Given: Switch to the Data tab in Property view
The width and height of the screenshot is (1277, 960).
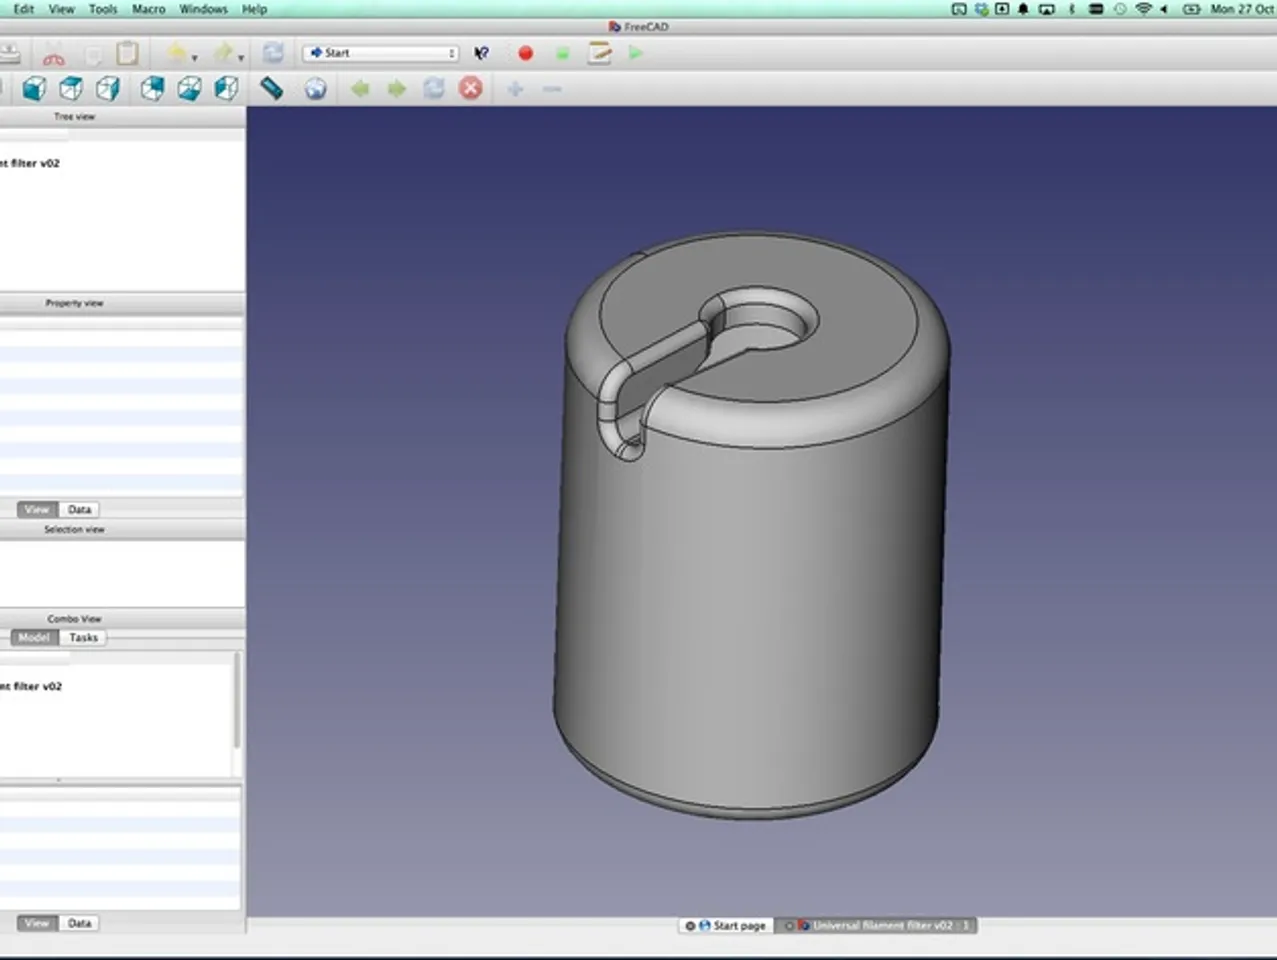Looking at the screenshot, I should tap(79, 509).
